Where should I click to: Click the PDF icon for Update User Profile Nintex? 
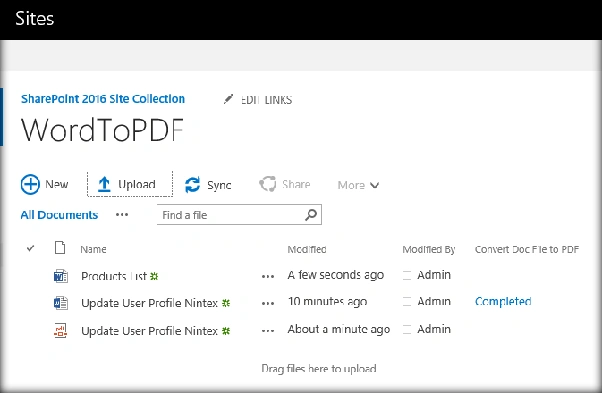[61, 330]
